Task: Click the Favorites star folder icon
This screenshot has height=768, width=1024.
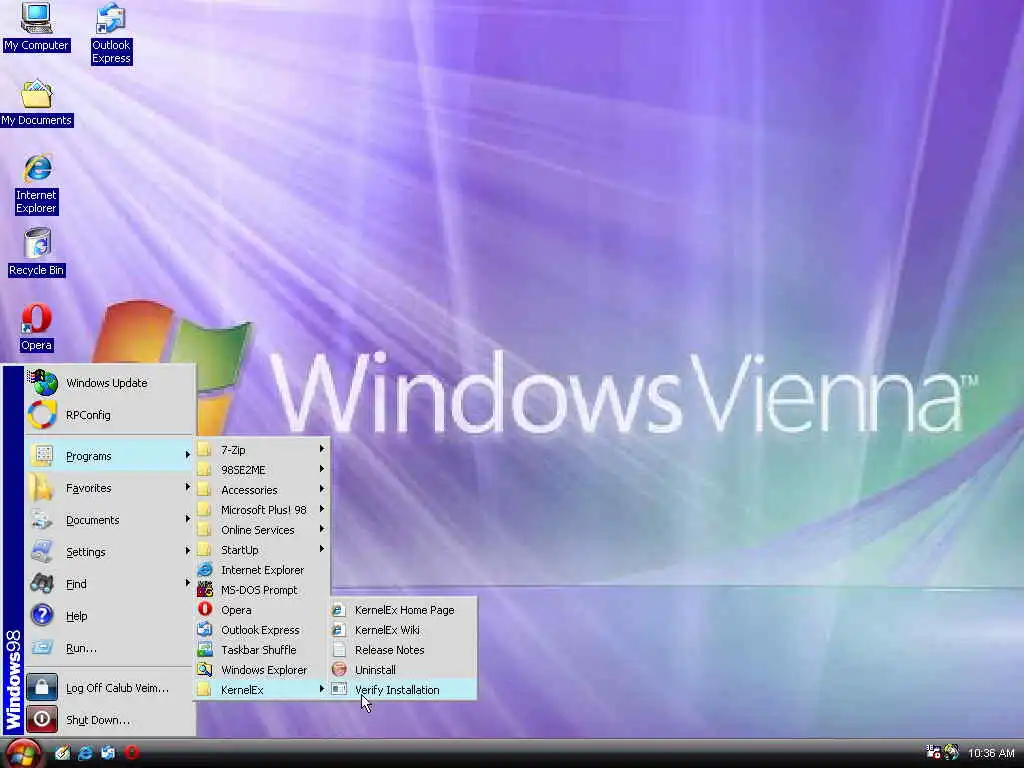Action: coord(42,488)
